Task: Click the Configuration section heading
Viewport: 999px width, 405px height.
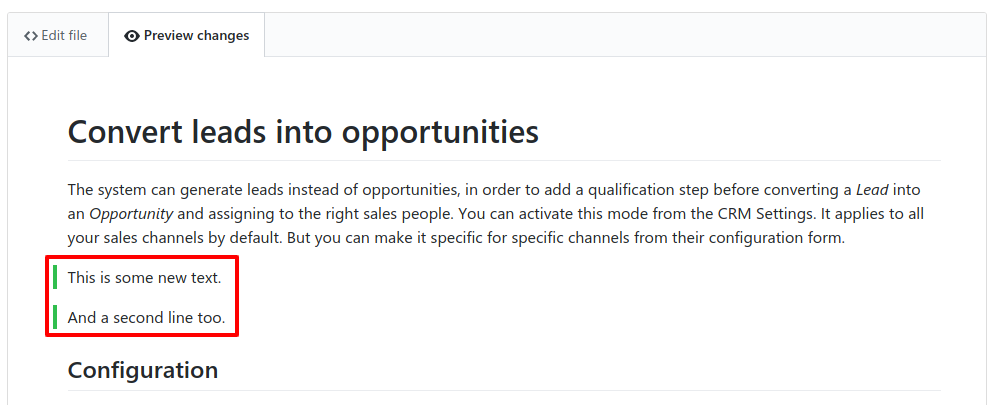Action: 143,370
